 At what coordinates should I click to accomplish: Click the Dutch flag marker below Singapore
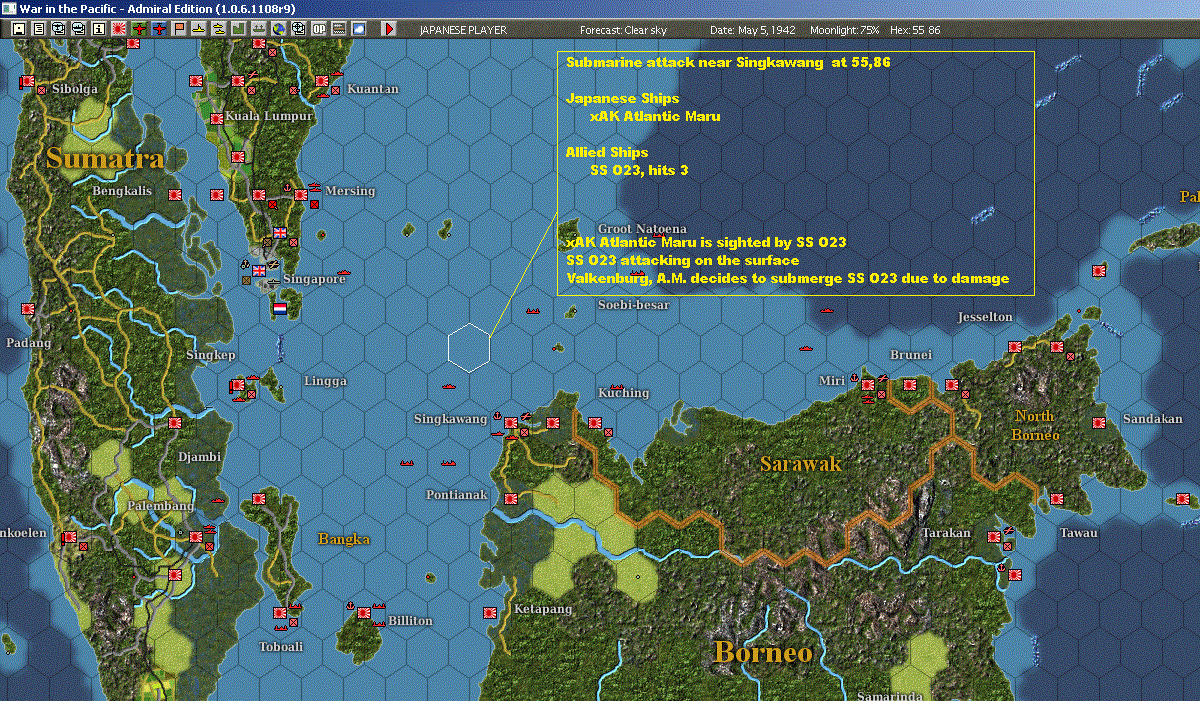[280, 309]
